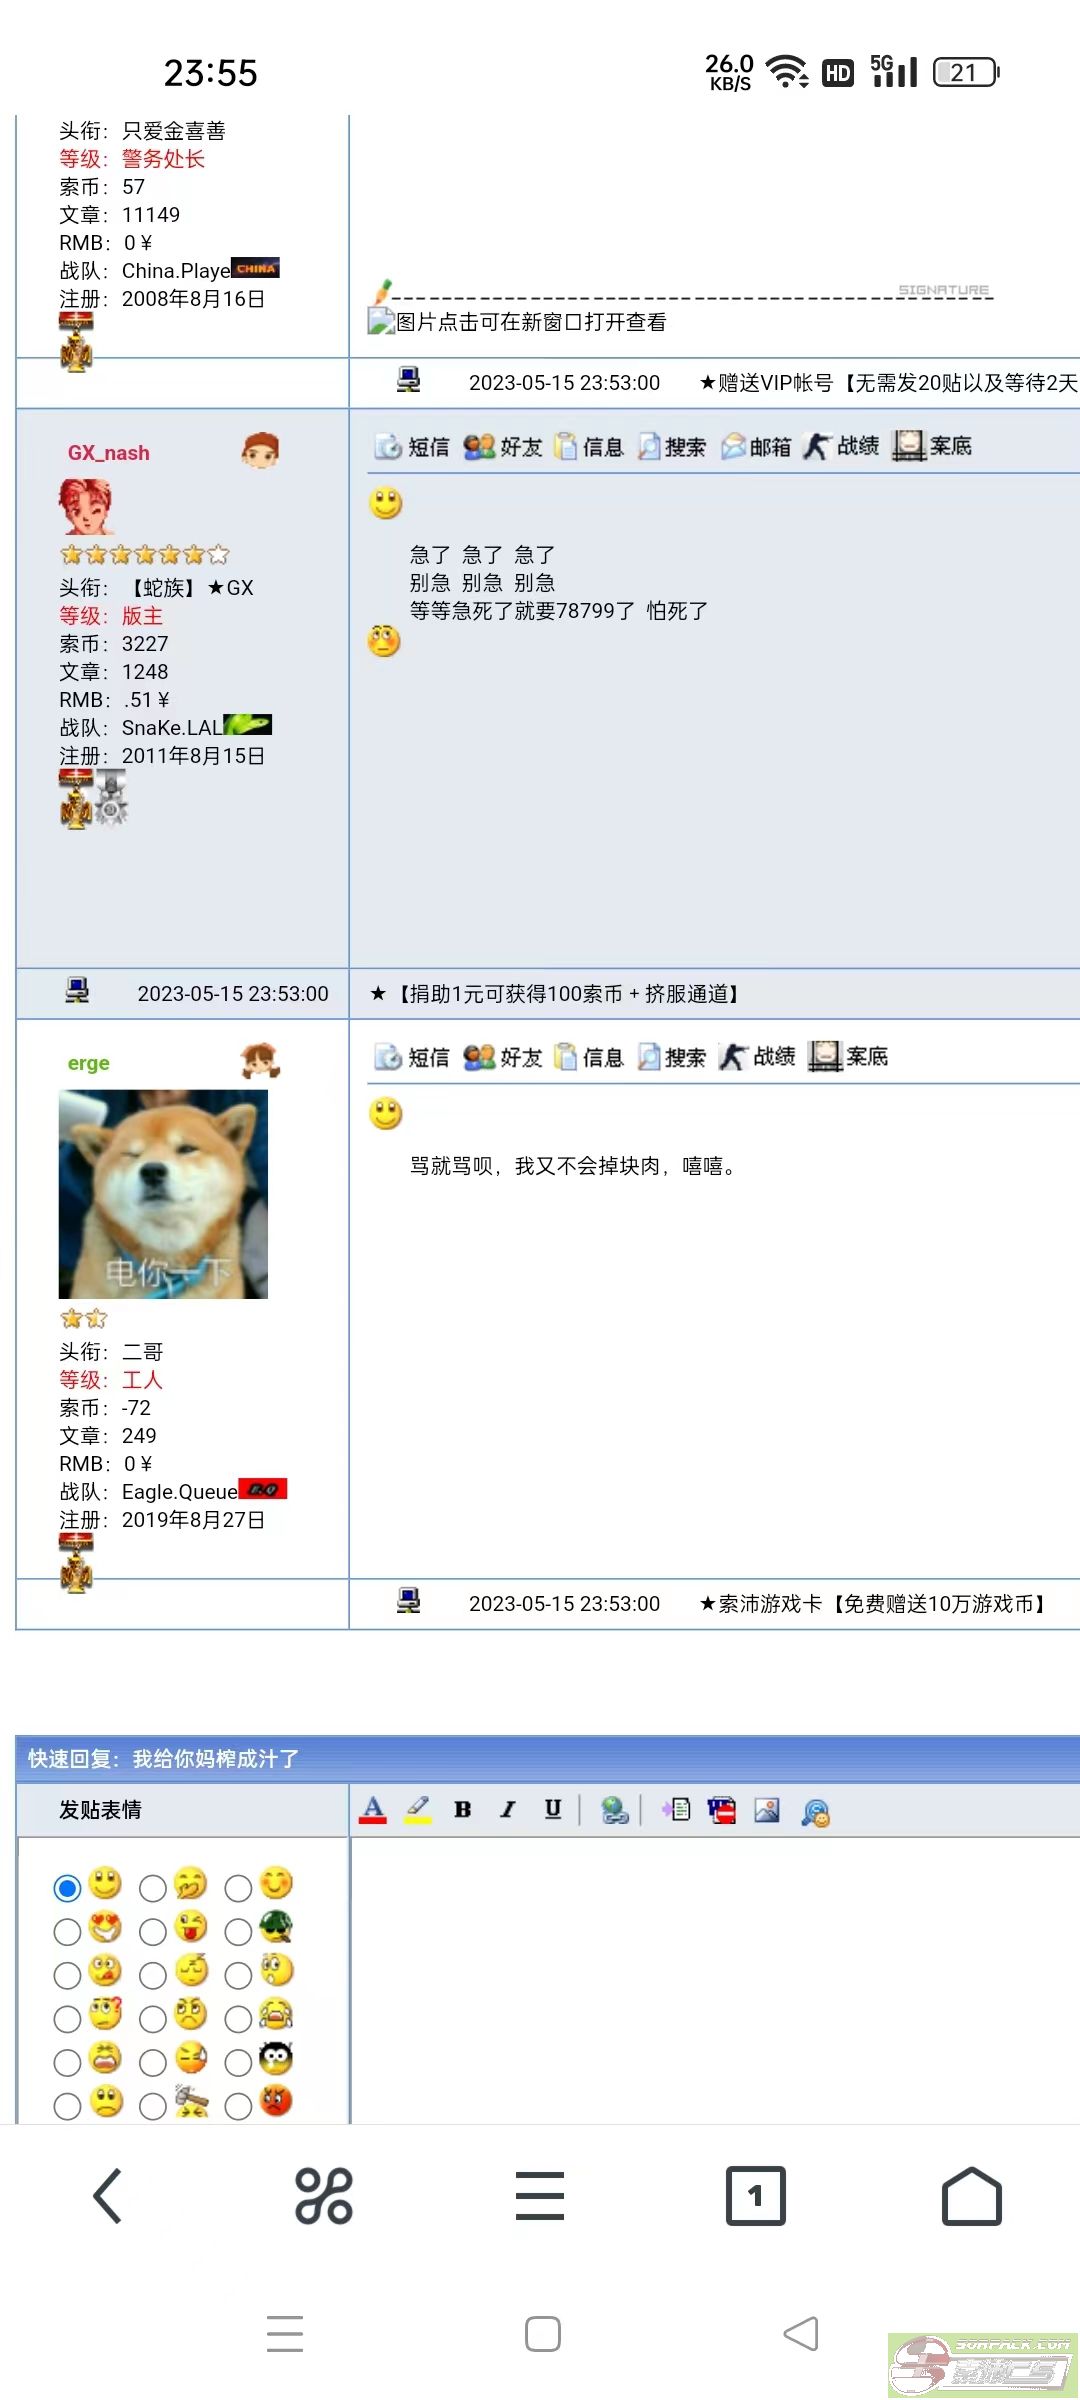
Task: Select the crying emoticon radio button
Action: coord(238,2019)
